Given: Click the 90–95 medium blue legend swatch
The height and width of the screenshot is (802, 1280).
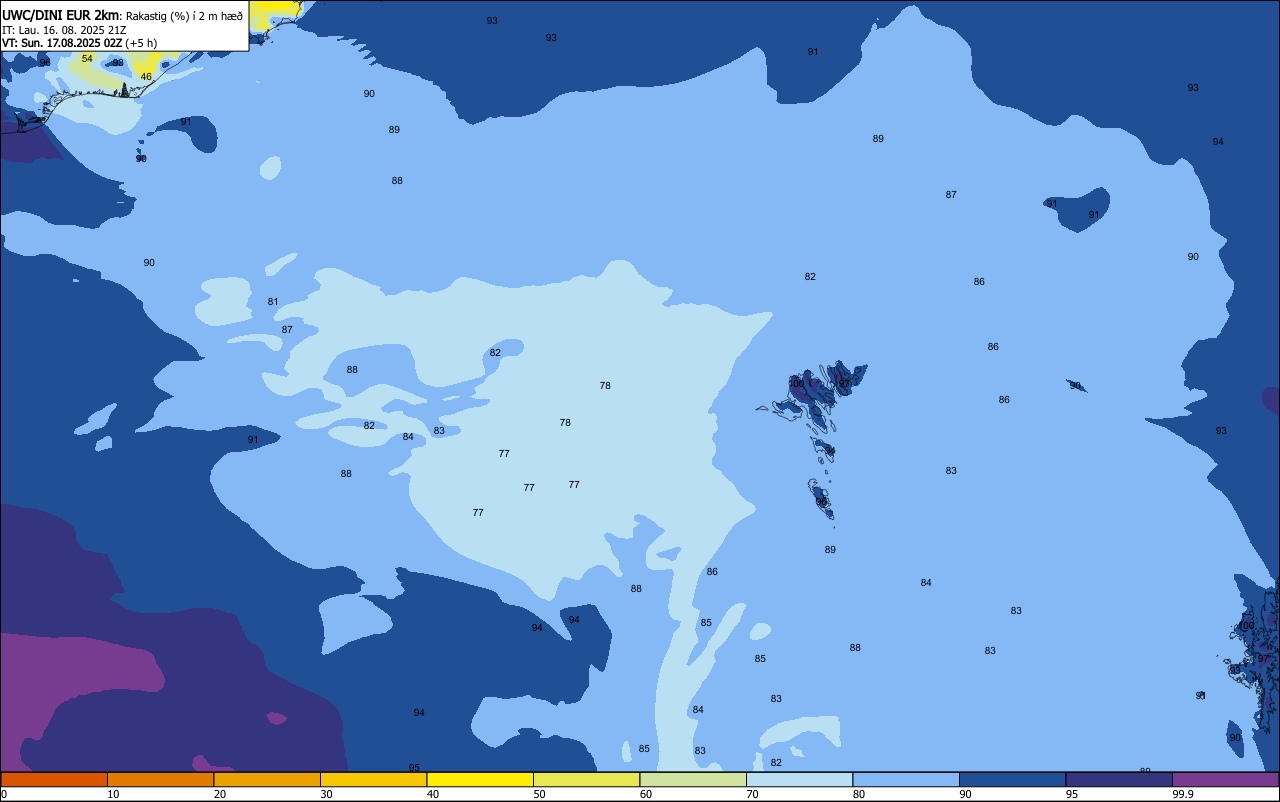Looking at the screenshot, I should 1012,779.
